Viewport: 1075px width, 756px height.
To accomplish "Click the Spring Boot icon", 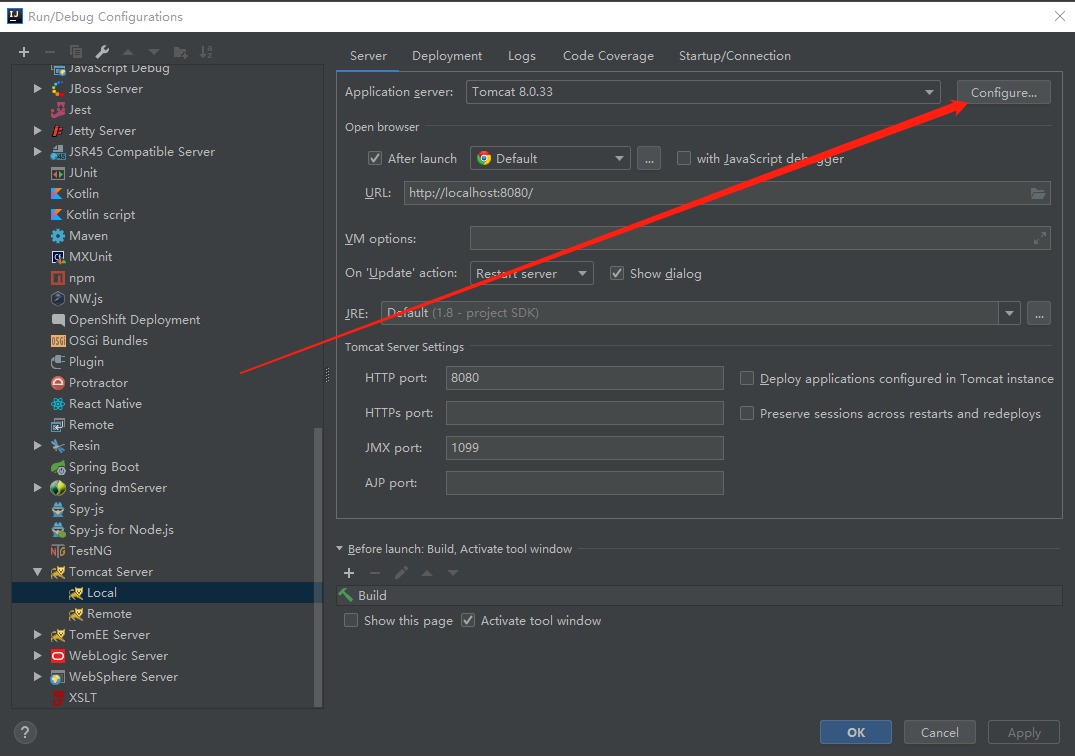I will 58,467.
